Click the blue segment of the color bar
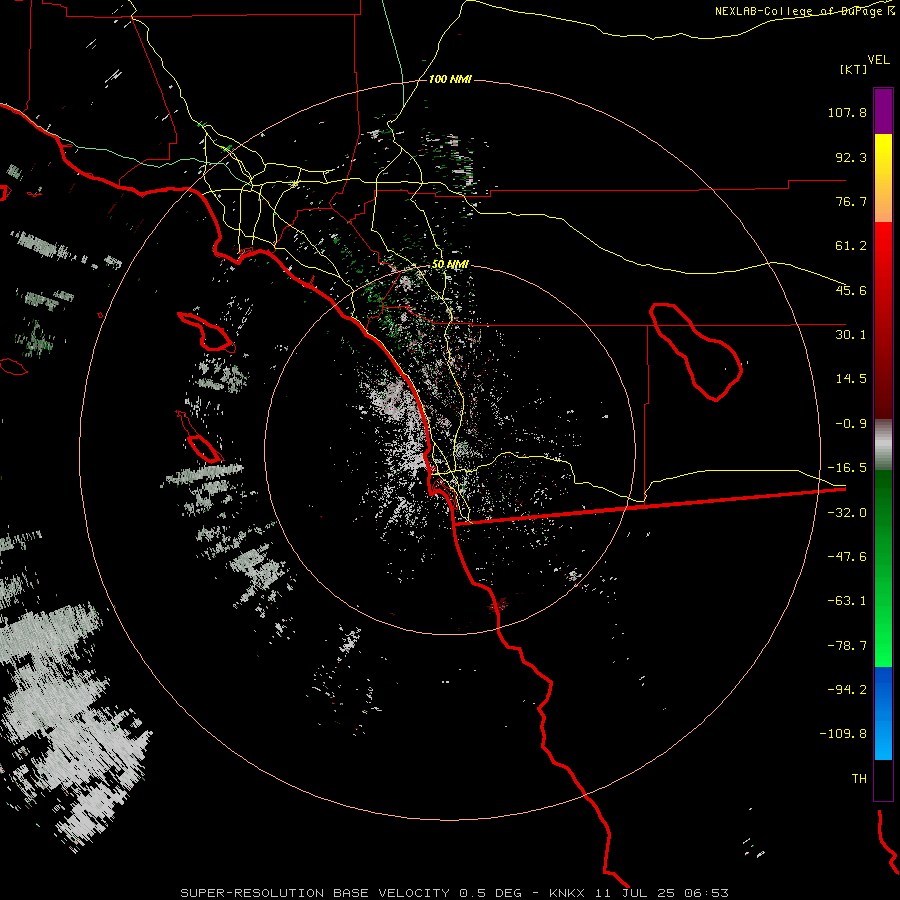 pyautogui.click(x=883, y=713)
